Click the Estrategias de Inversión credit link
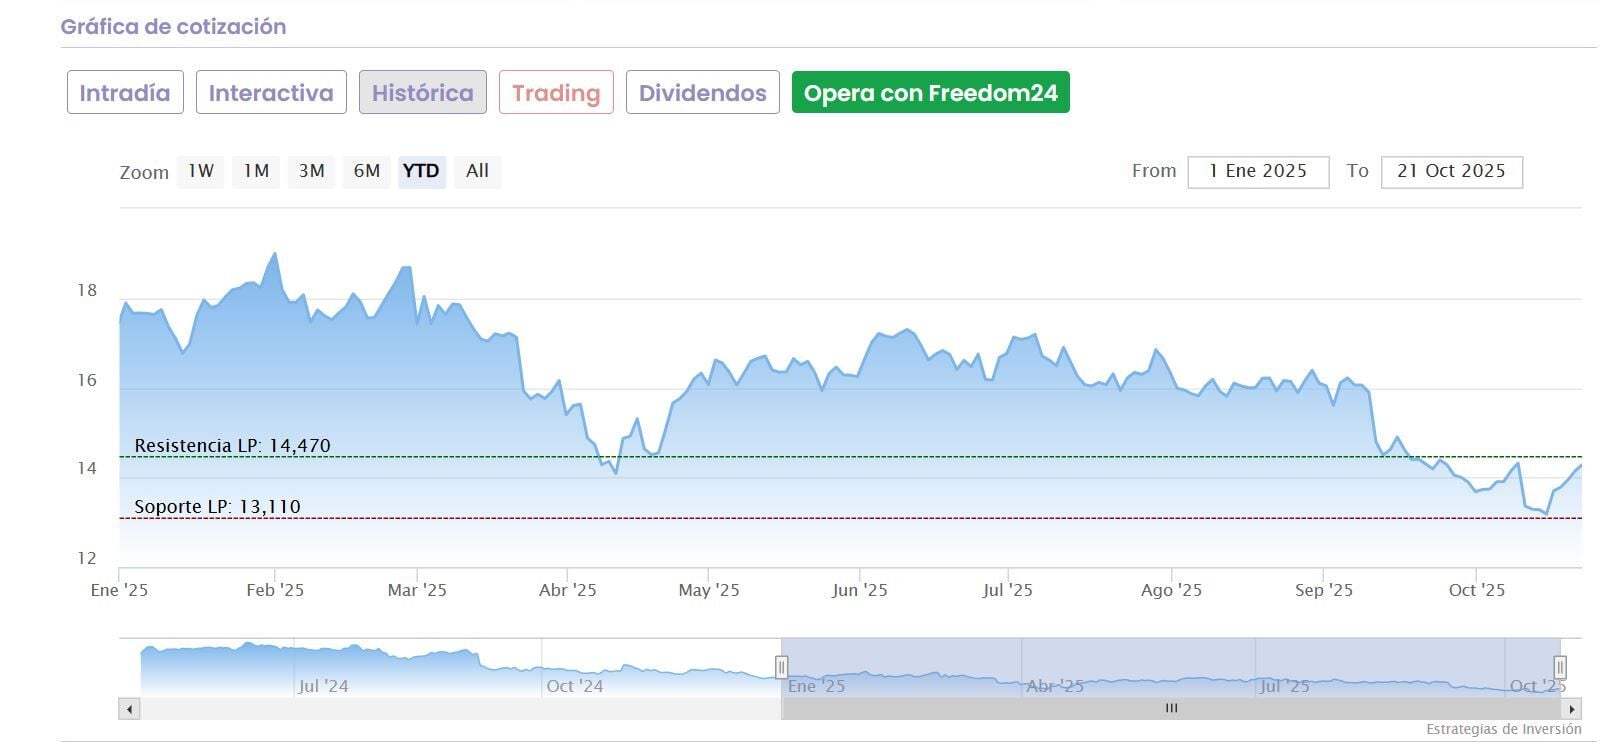 (x=1503, y=729)
